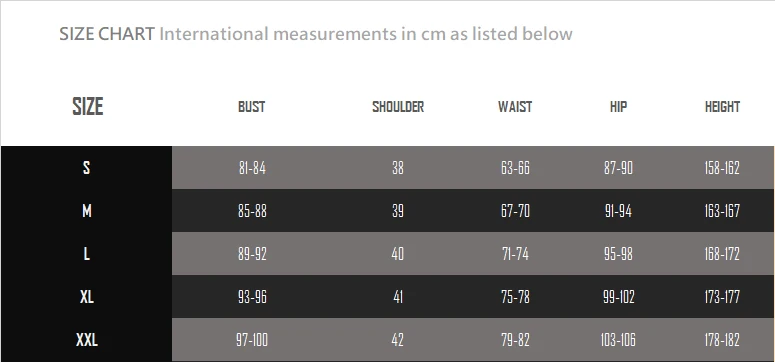Screen dimensions: 775x362
Task: Click height value 158-162 in S row
Action: [x=722, y=168]
